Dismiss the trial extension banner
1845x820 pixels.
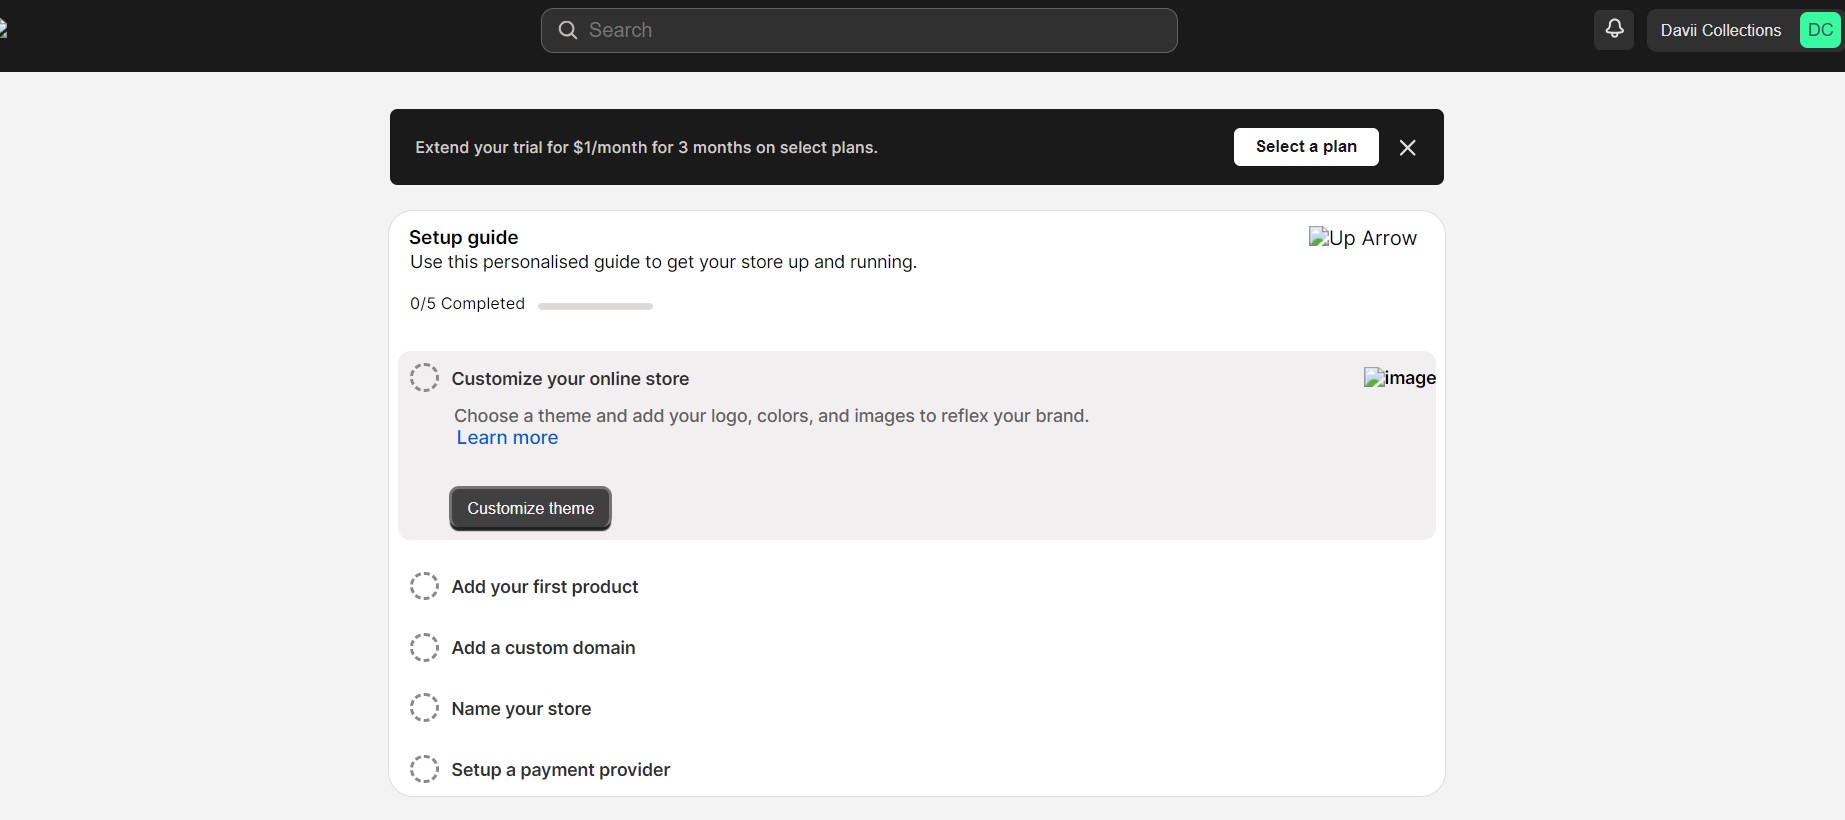pos(1407,148)
